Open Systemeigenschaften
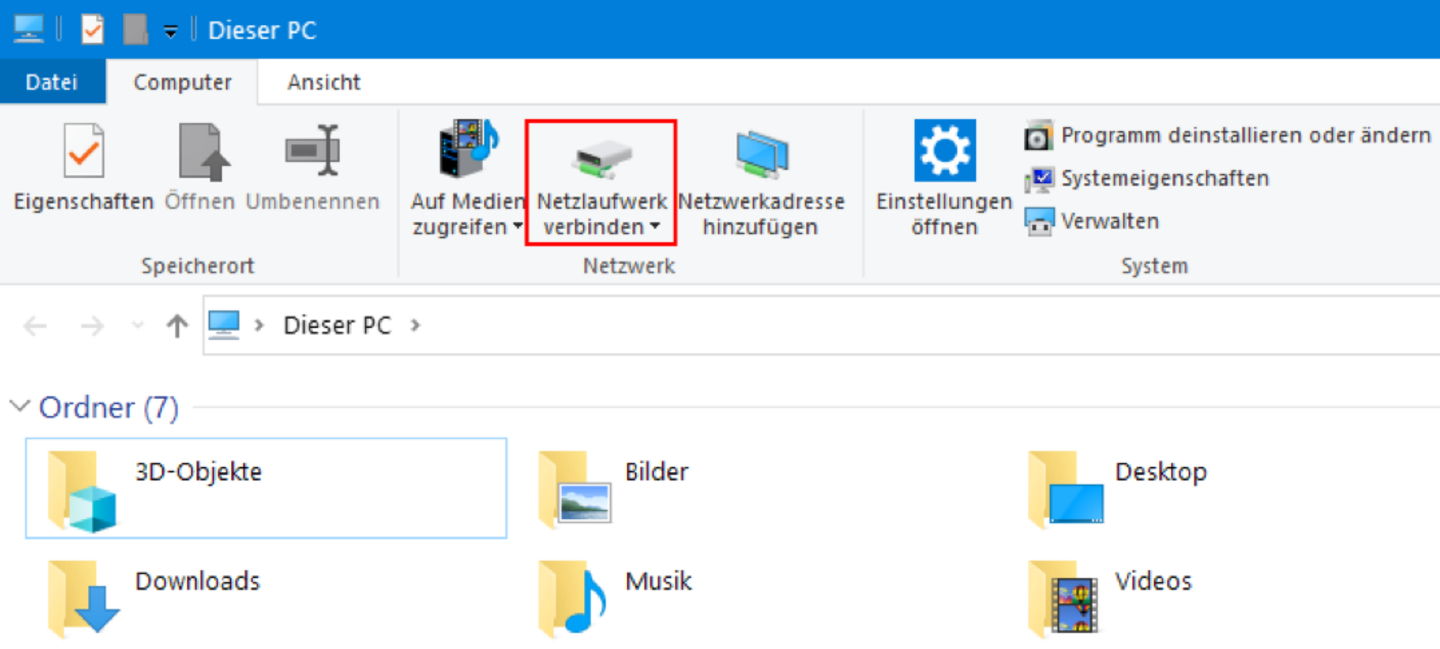The width and height of the screenshot is (1440, 649). point(1147,179)
